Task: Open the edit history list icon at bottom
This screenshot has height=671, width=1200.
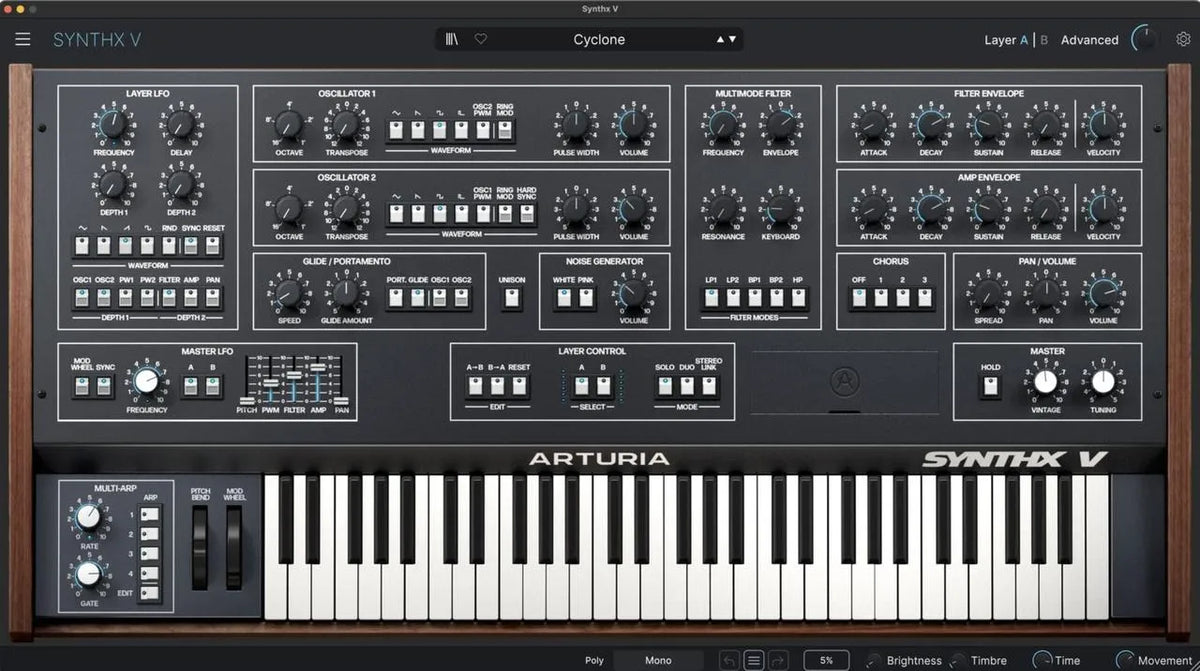Action: 755,660
